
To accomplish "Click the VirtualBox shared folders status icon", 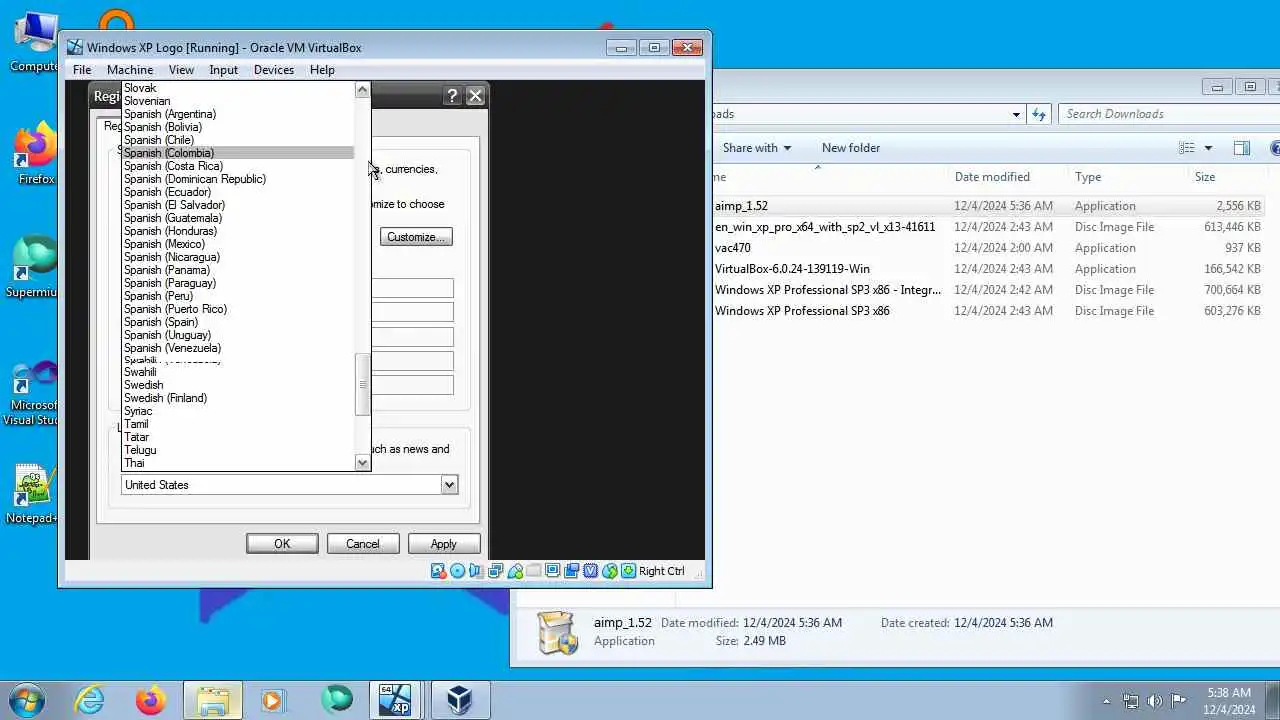I will coord(534,571).
